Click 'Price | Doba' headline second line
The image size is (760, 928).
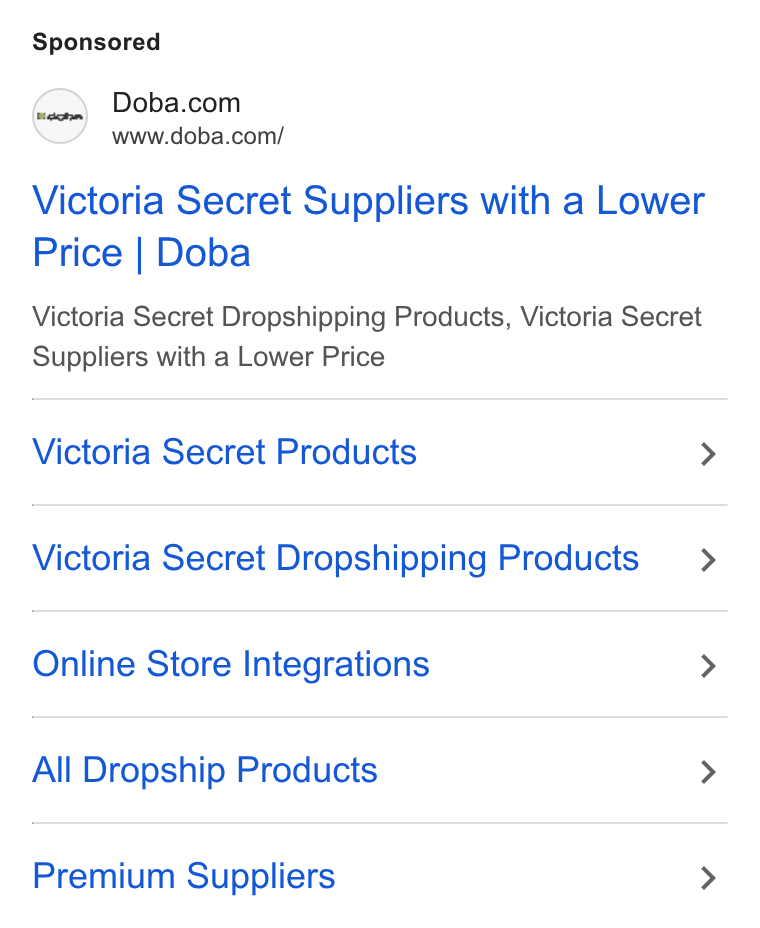141,253
